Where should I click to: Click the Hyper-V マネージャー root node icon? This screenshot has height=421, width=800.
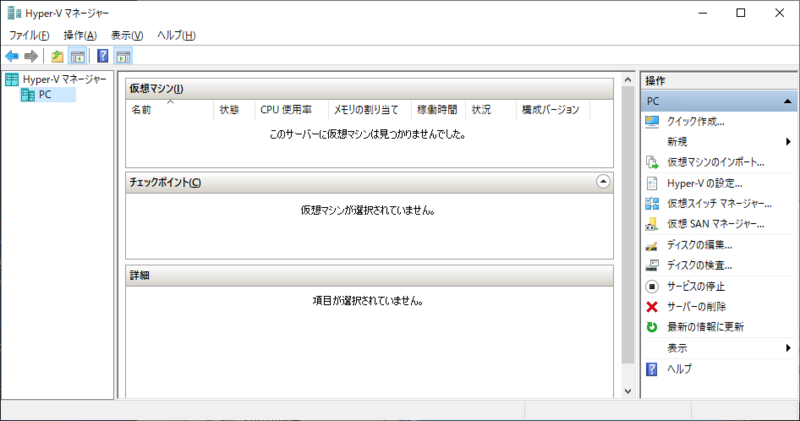(12, 80)
